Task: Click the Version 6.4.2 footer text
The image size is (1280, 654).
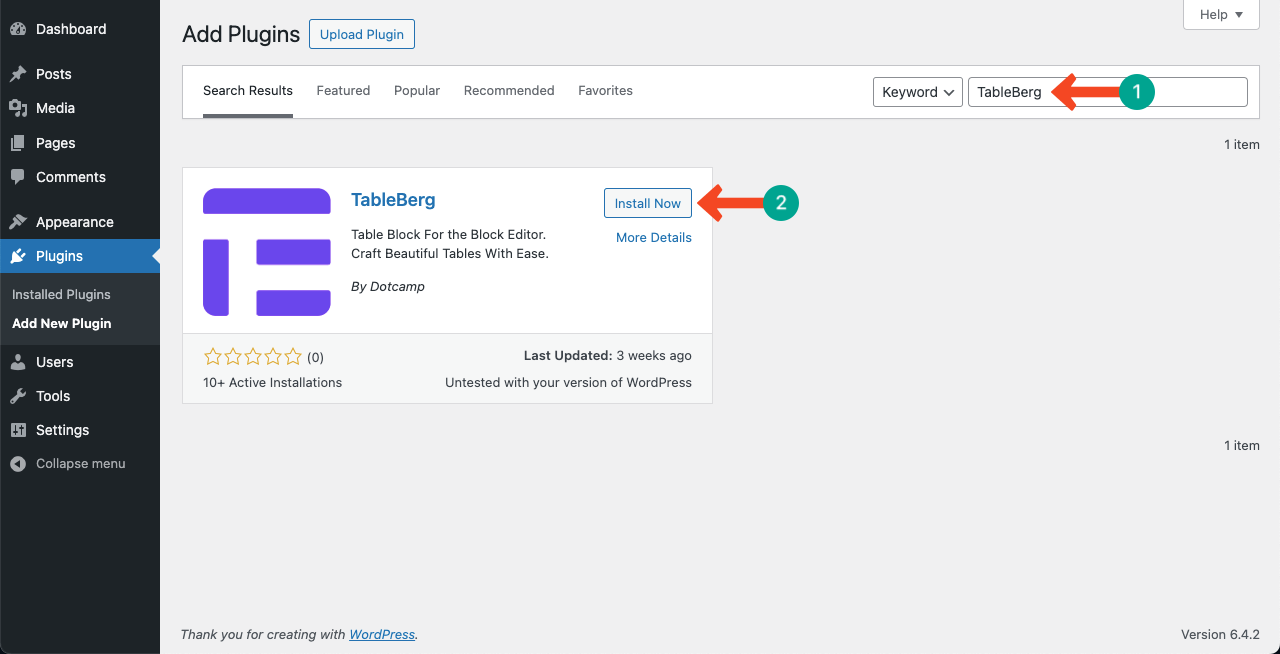Action: (x=1220, y=635)
